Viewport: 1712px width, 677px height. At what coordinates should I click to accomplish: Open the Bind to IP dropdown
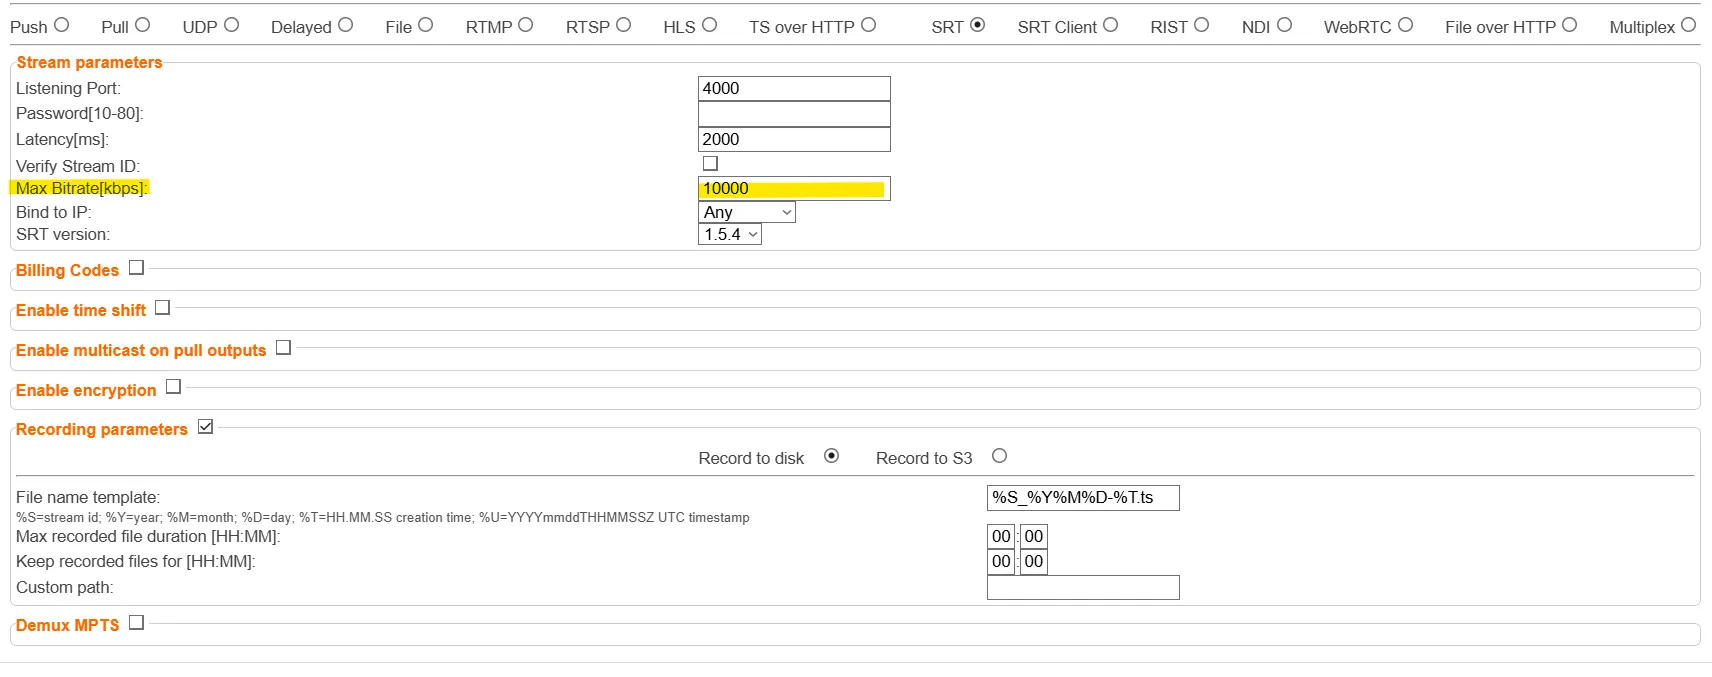747,212
